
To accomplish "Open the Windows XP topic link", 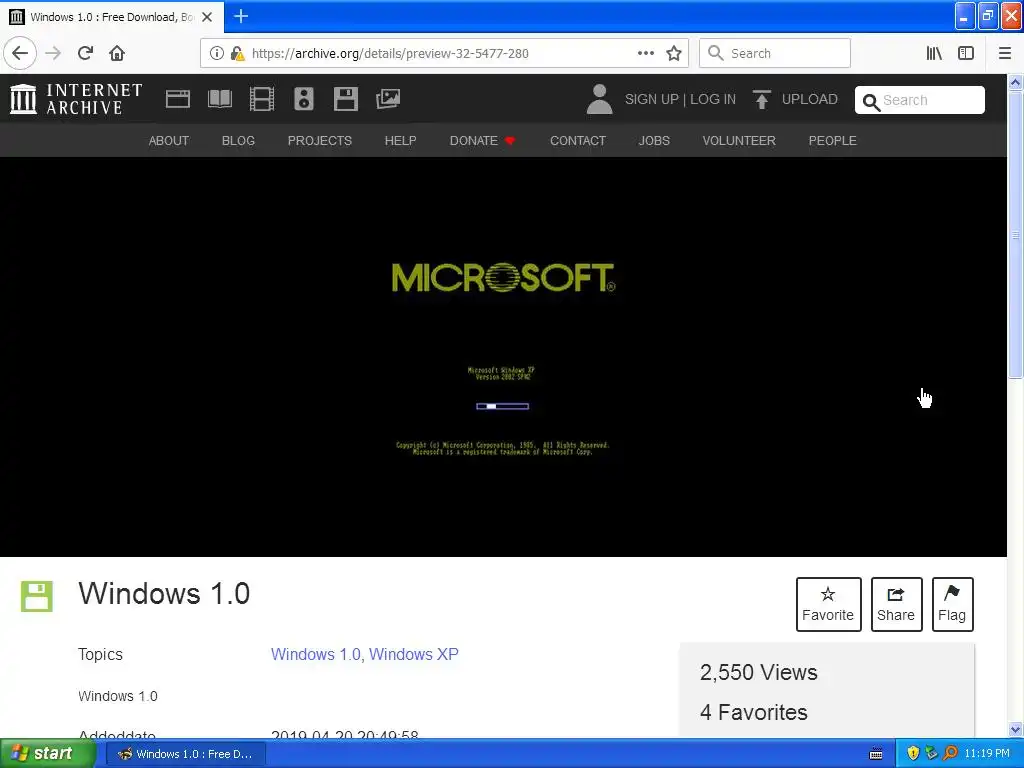I will (414, 654).
